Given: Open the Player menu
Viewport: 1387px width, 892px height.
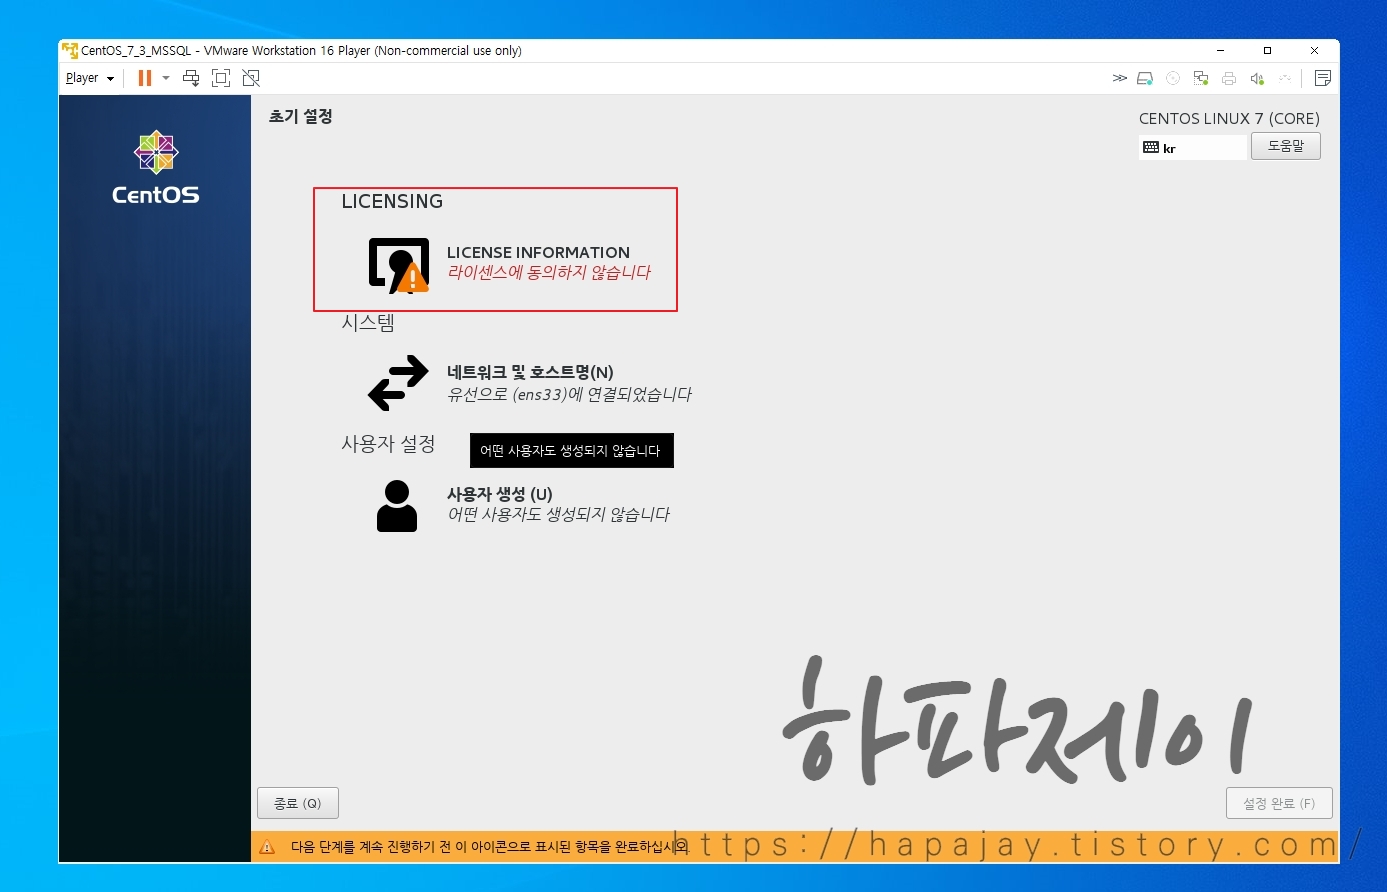Looking at the screenshot, I should click(90, 78).
